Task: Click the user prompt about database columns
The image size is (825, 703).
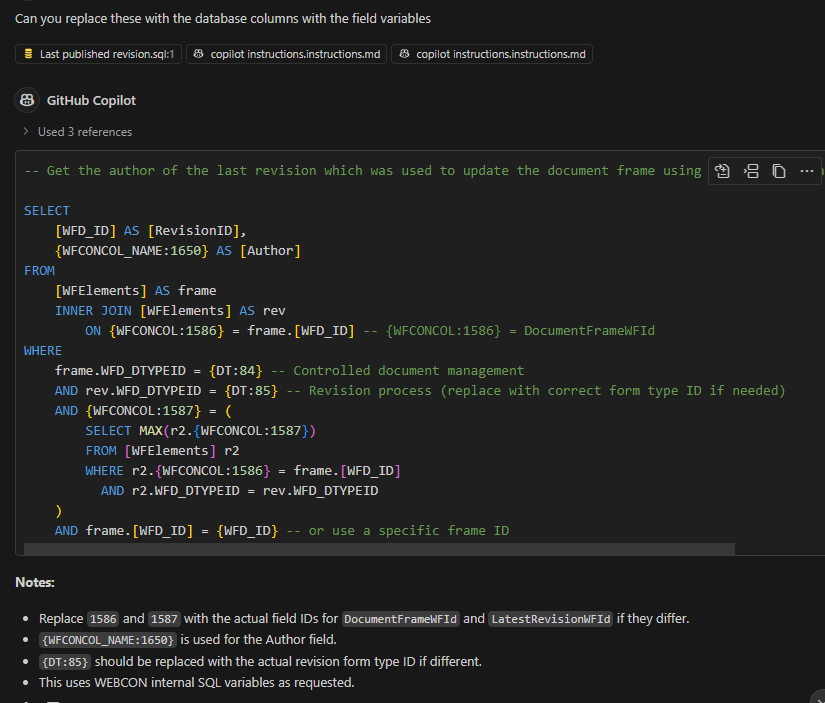Action: (x=223, y=18)
